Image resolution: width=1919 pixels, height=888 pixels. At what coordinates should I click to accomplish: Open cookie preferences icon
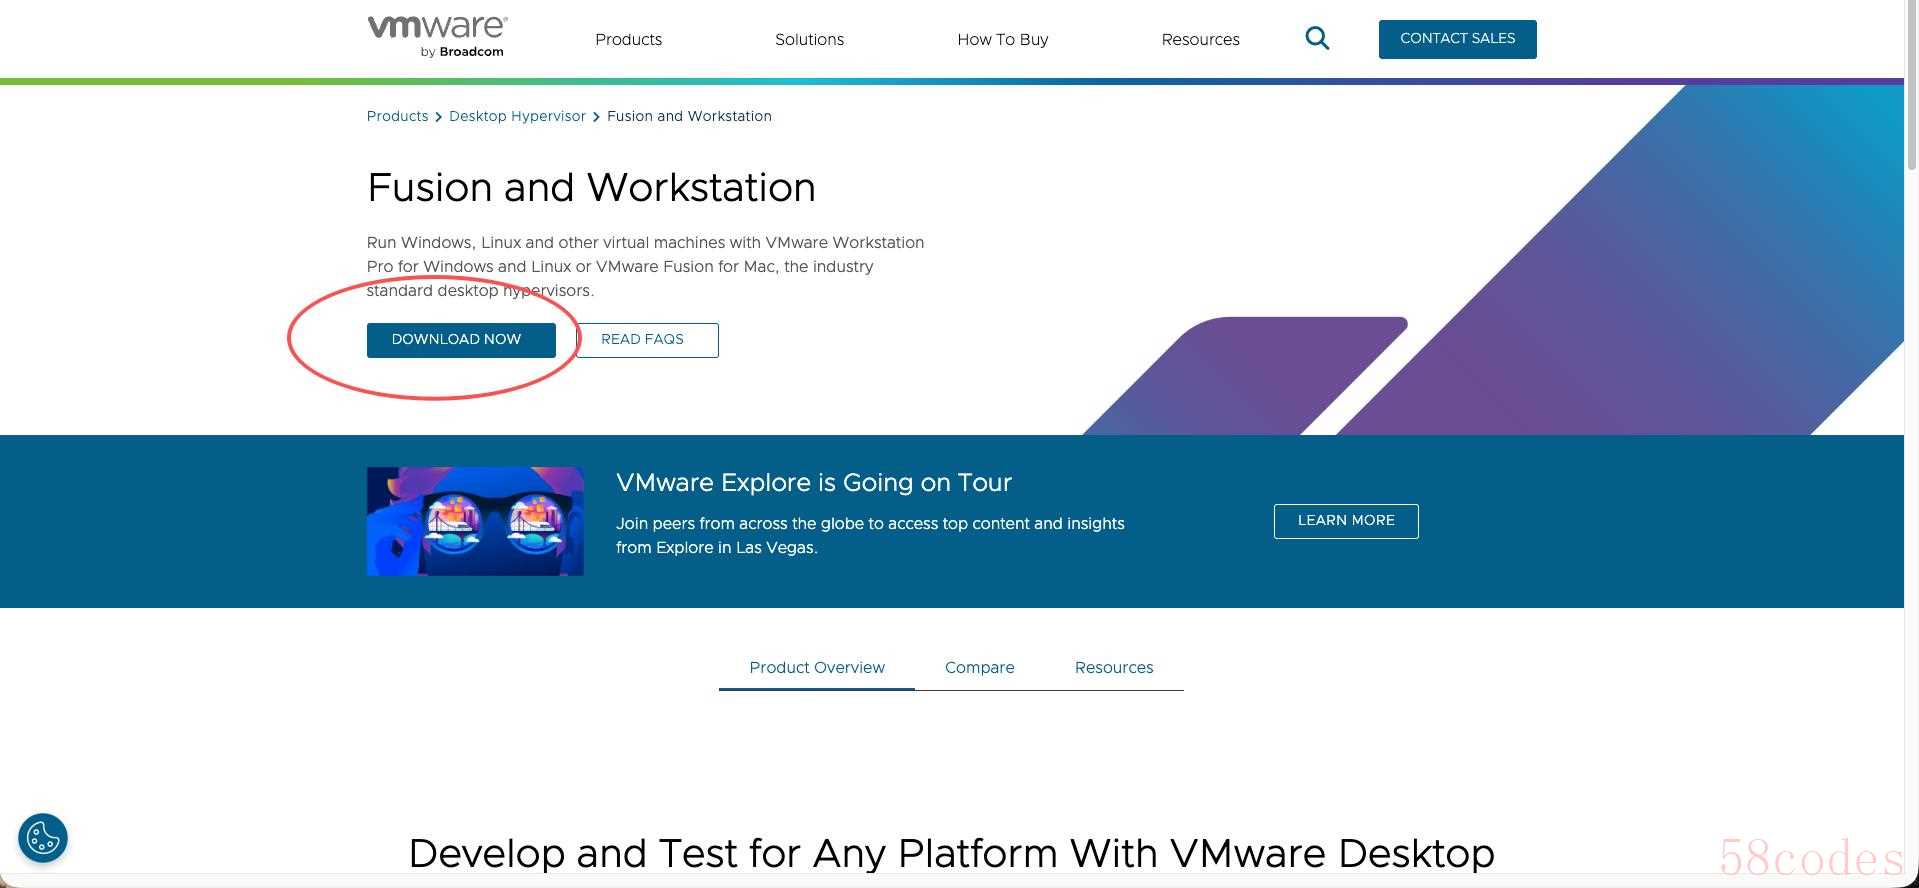43,838
